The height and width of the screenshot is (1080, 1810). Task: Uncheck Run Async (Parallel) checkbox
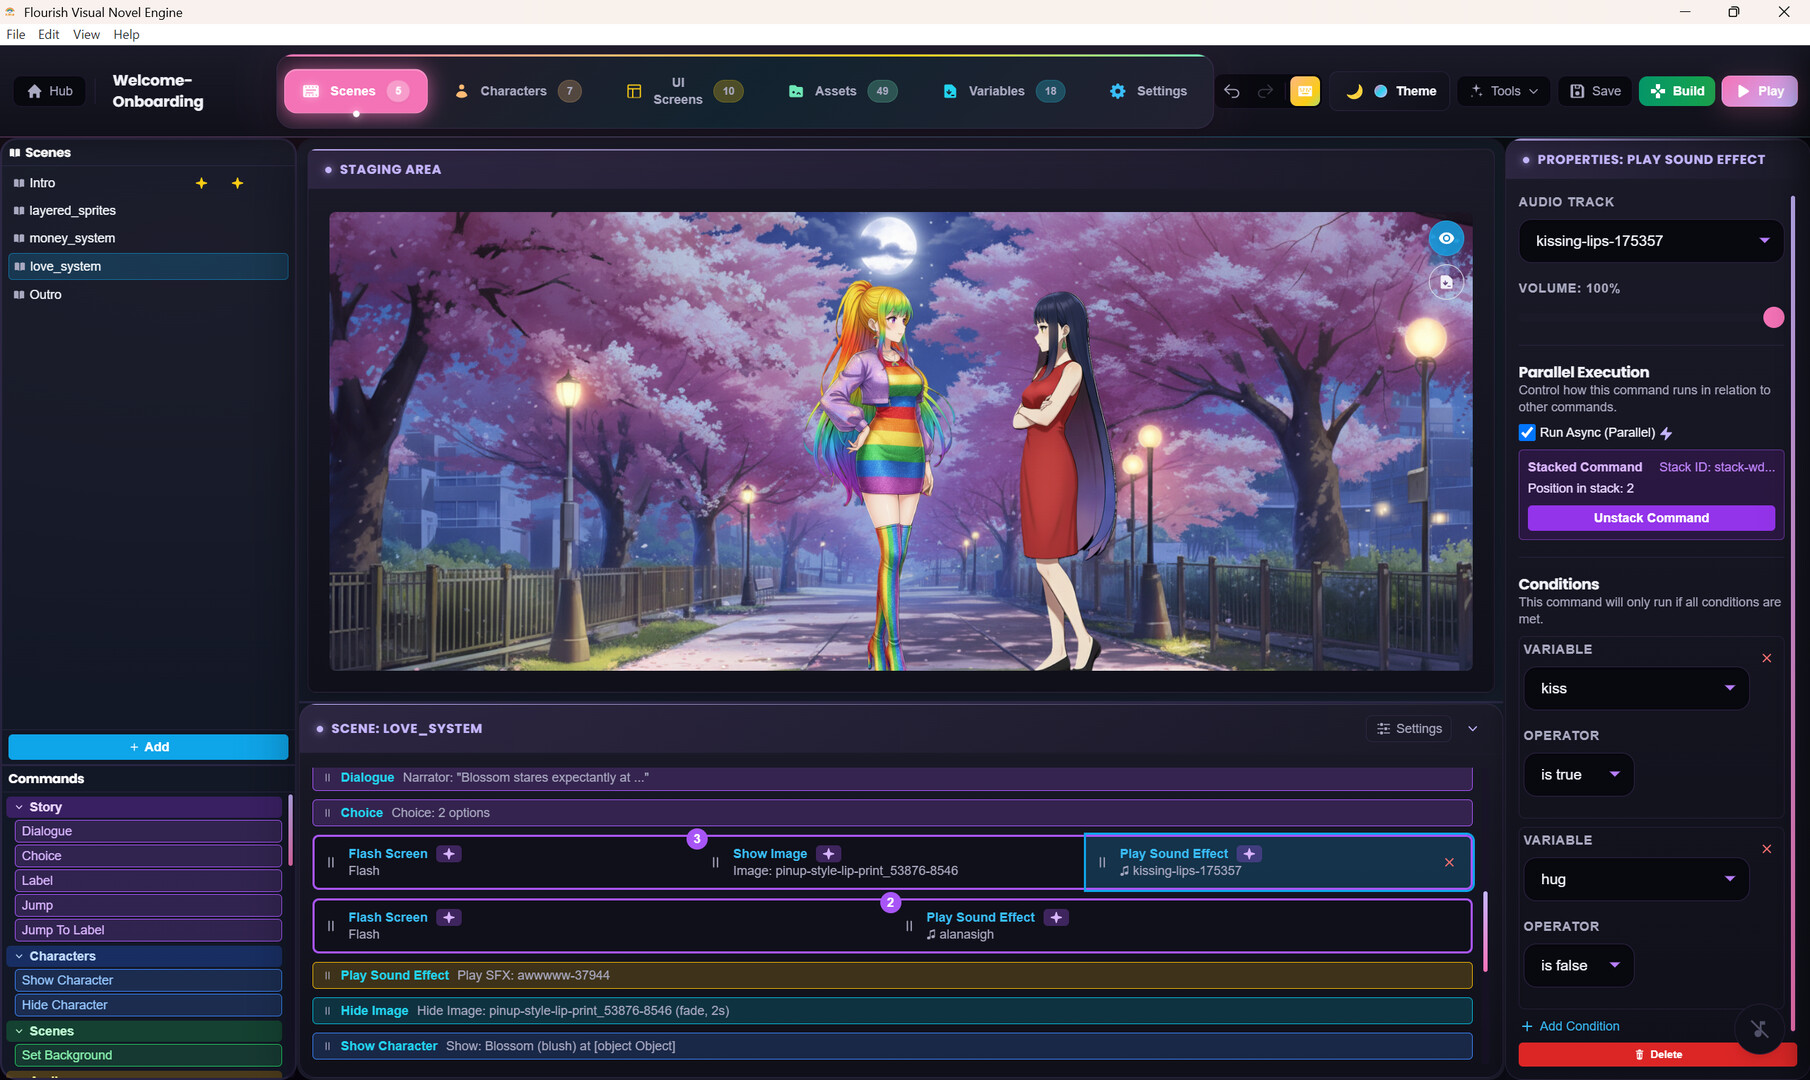tap(1527, 433)
